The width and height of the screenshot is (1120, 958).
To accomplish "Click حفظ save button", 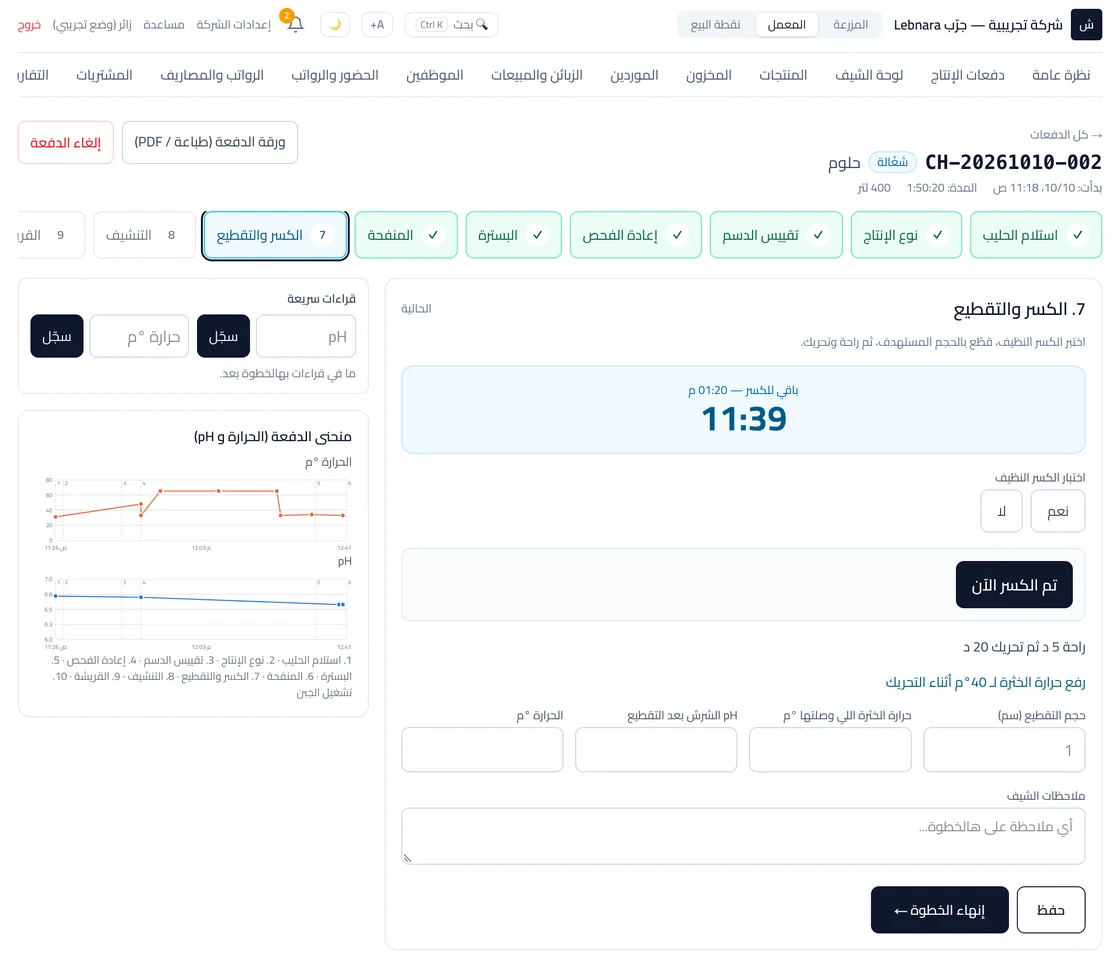I will (1051, 909).
